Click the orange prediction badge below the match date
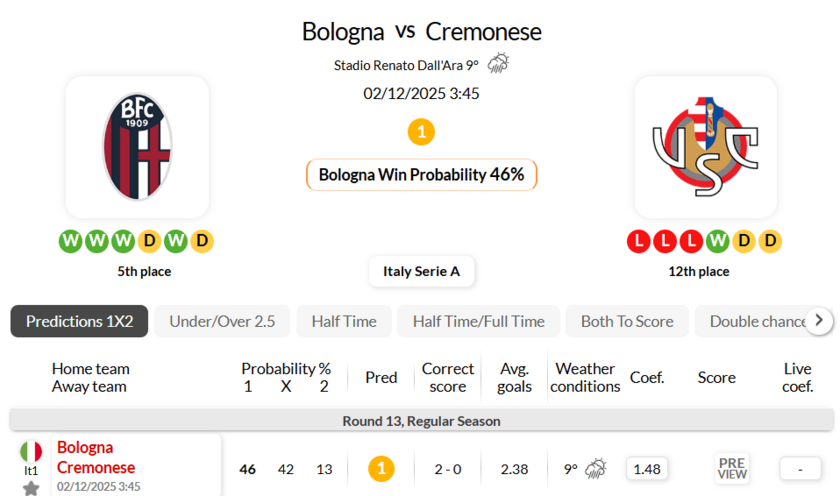The height and width of the screenshot is (496, 840). tap(421, 132)
